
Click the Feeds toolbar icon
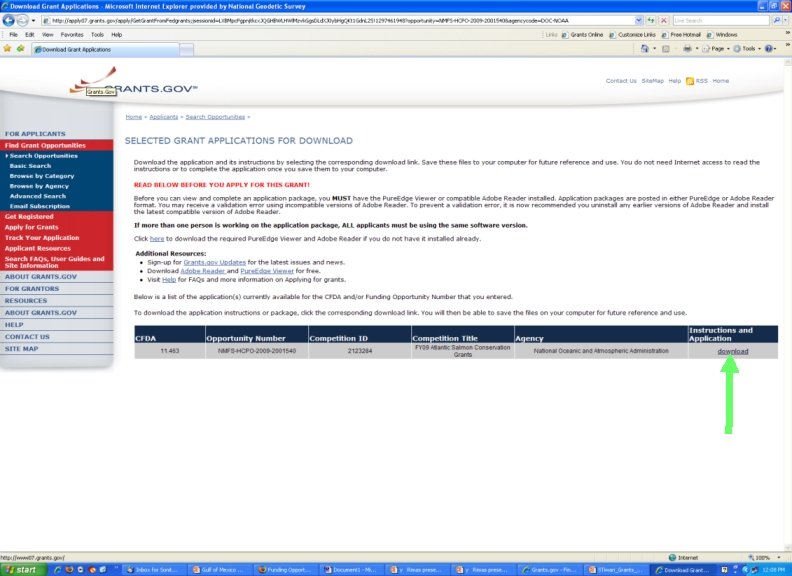[666, 49]
